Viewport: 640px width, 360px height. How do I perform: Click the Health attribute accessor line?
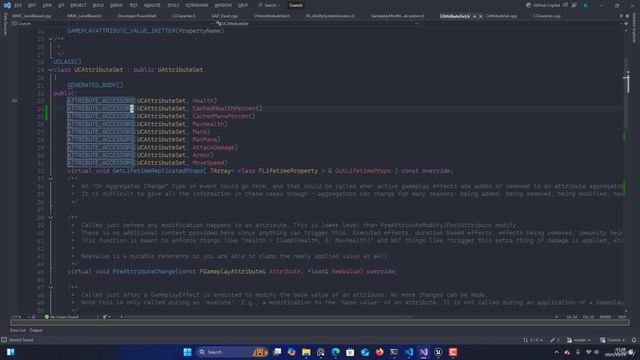pyautogui.click(x=142, y=100)
